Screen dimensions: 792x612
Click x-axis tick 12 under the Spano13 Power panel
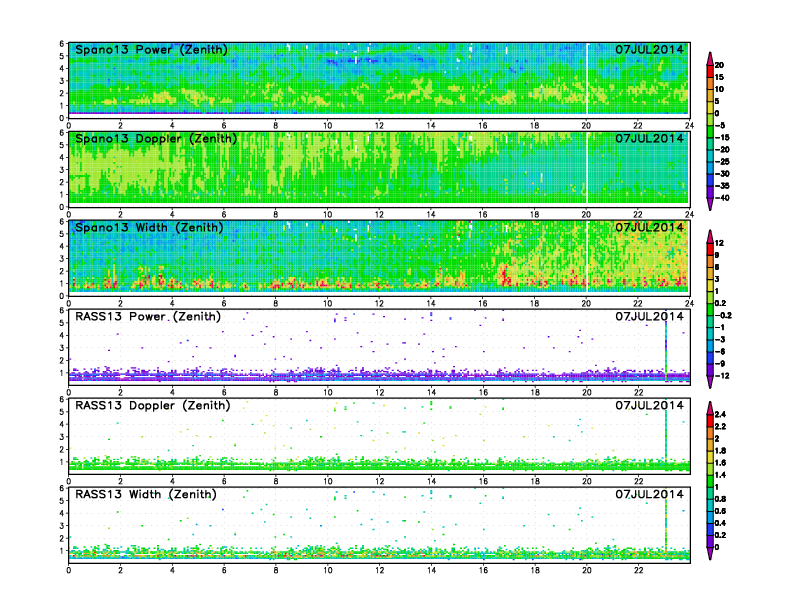click(x=379, y=125)
